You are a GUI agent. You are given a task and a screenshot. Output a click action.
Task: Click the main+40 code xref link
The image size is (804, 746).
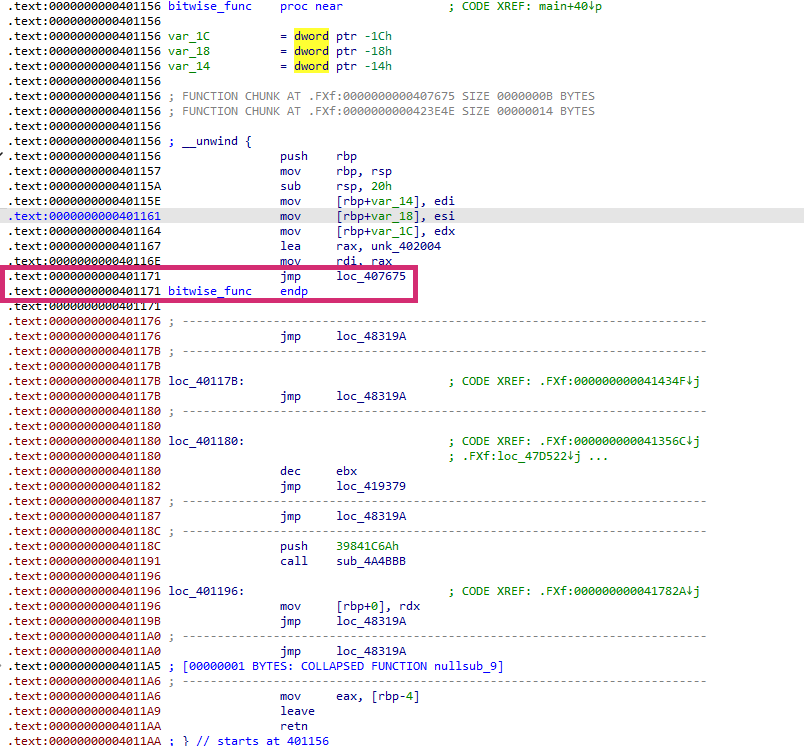pos(570,7)
